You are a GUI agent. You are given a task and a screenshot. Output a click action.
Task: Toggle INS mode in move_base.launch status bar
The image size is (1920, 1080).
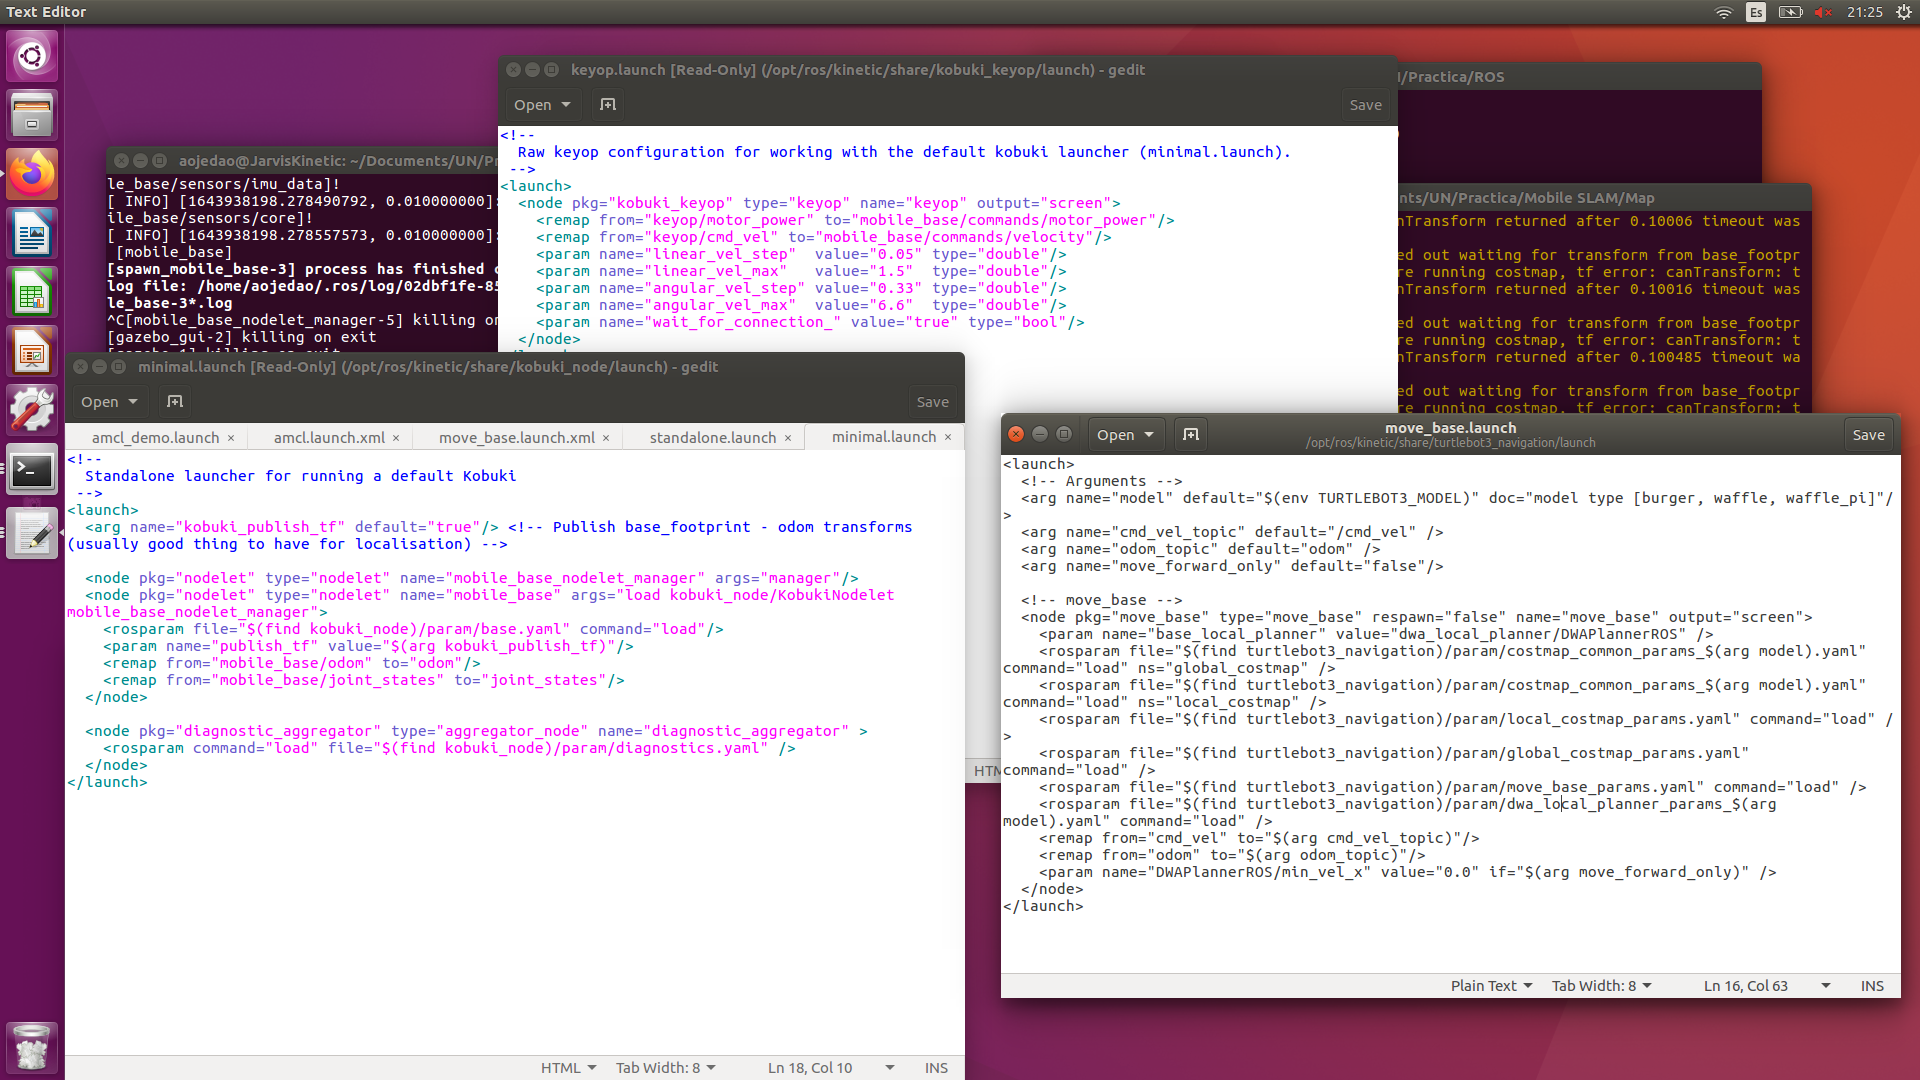(1872, 985)
